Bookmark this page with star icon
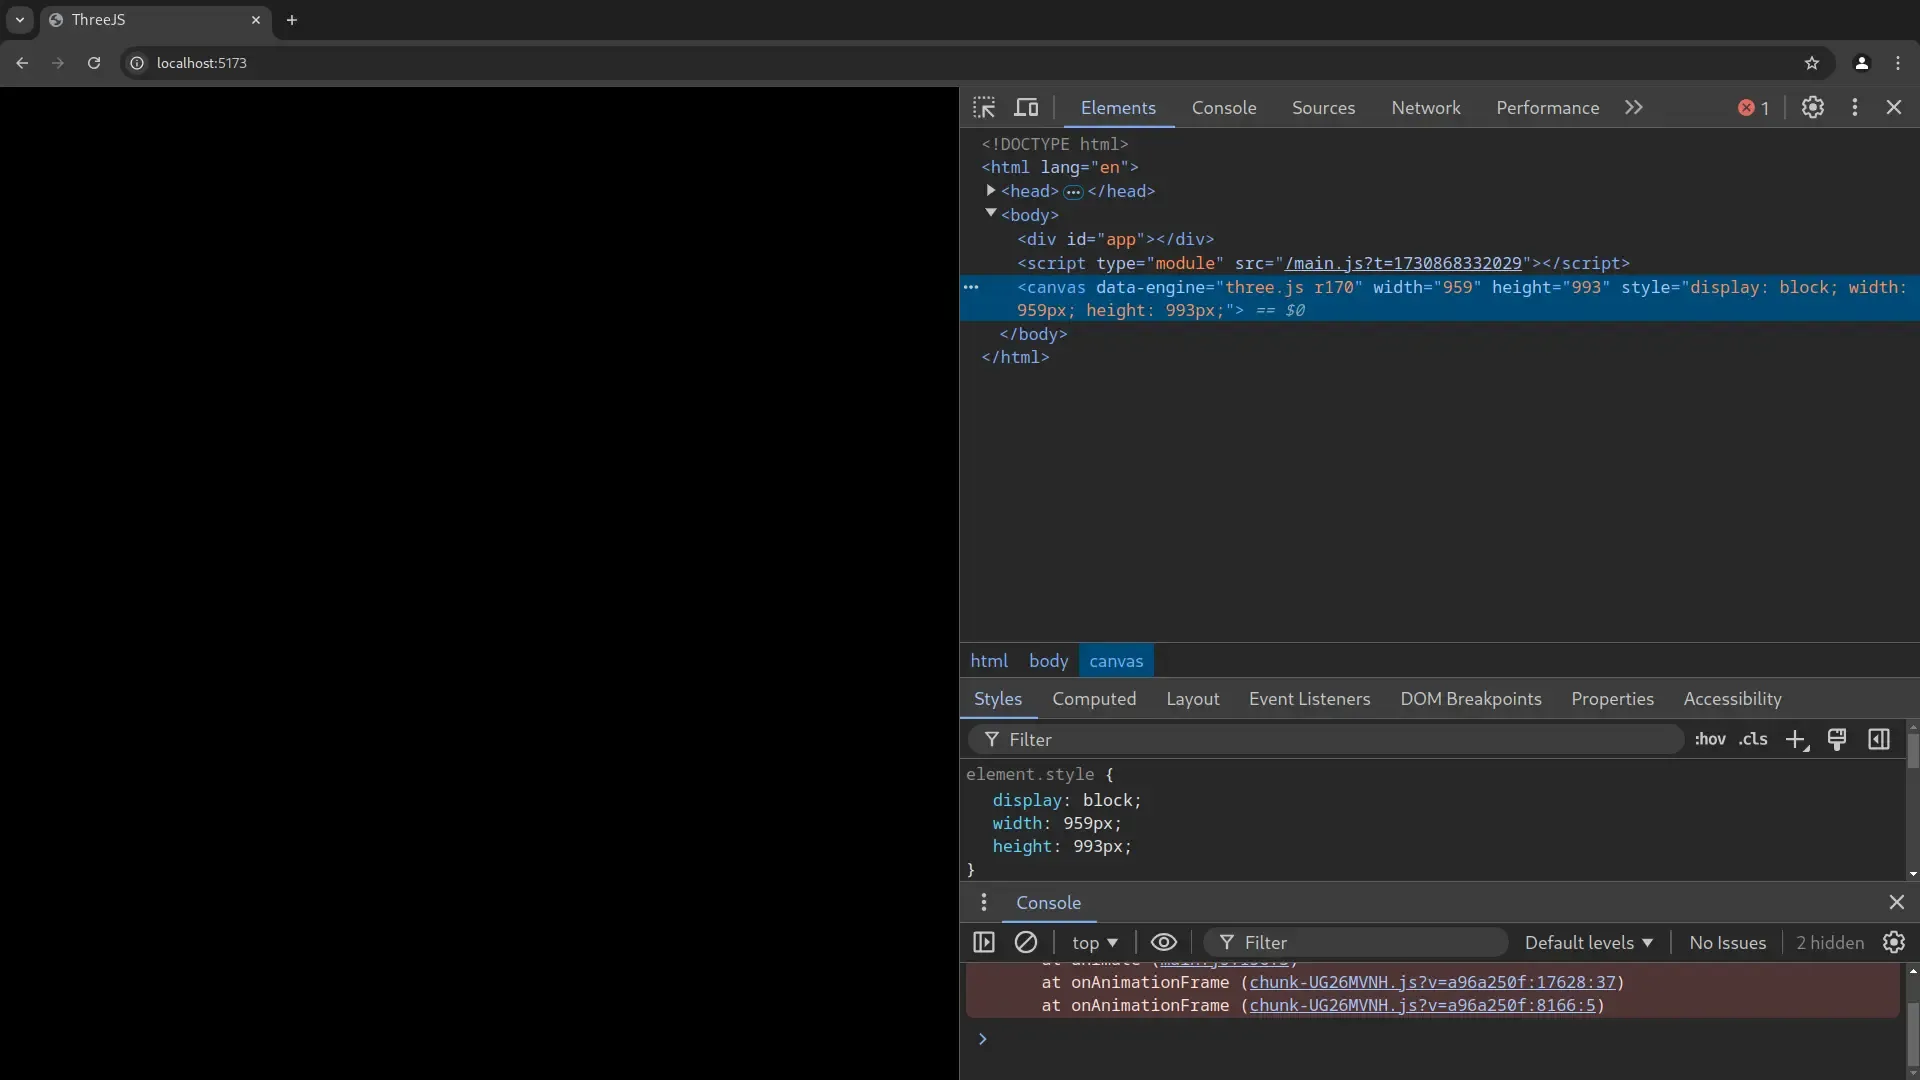The image size is (1920, 1080). tap(1812, 63)
